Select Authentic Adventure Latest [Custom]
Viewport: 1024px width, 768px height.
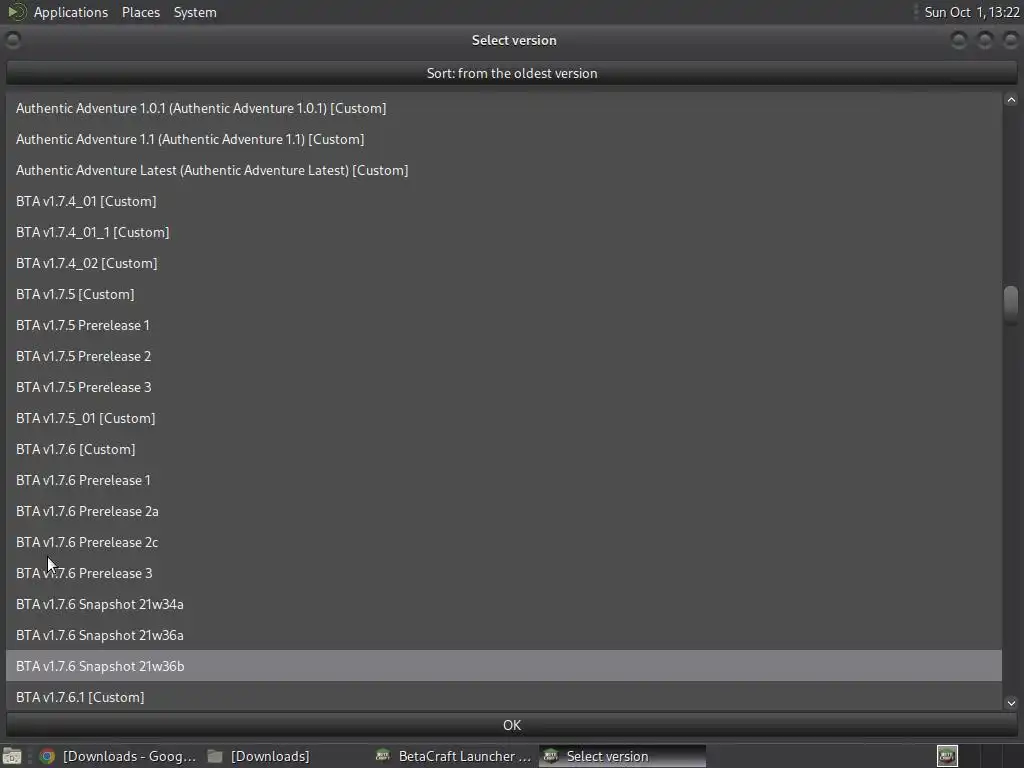(x=504, y=170)
